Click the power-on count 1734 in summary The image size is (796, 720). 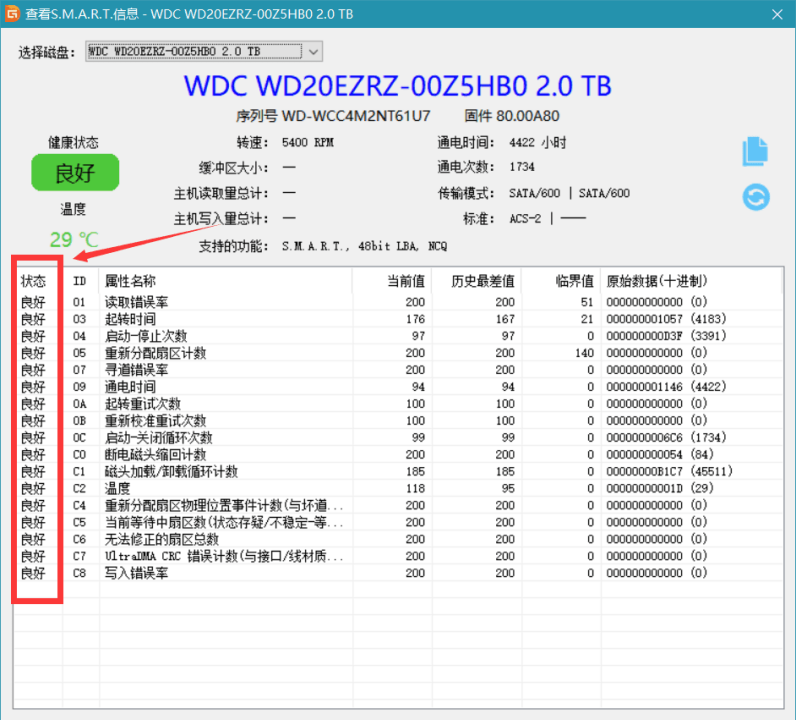522,167
